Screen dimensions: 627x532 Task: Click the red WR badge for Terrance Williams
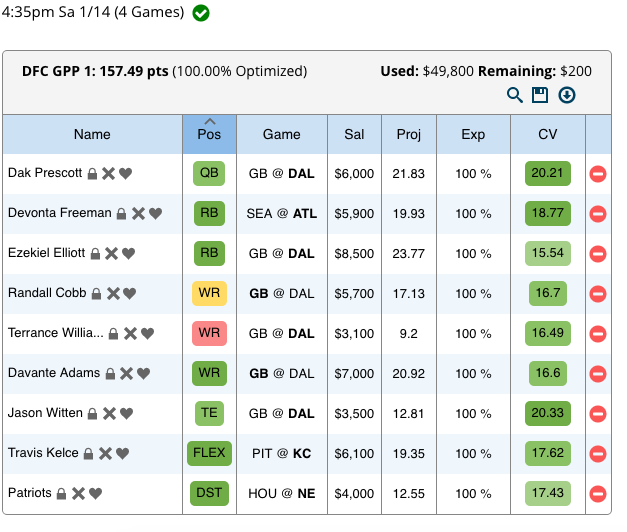(x=209, y=333)
